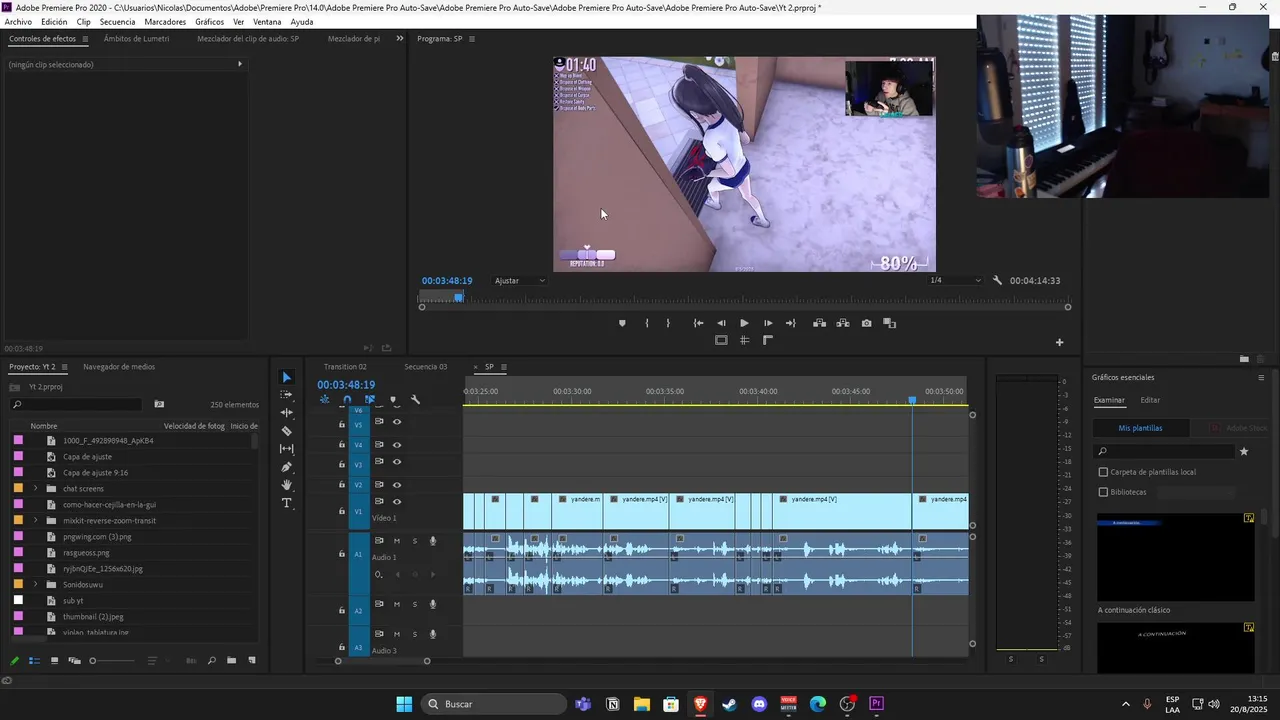This screenshot has width=1280, height=720.
Task: Open the Editar tab in Gráficos esenciales
Action: pos(1150,400)
